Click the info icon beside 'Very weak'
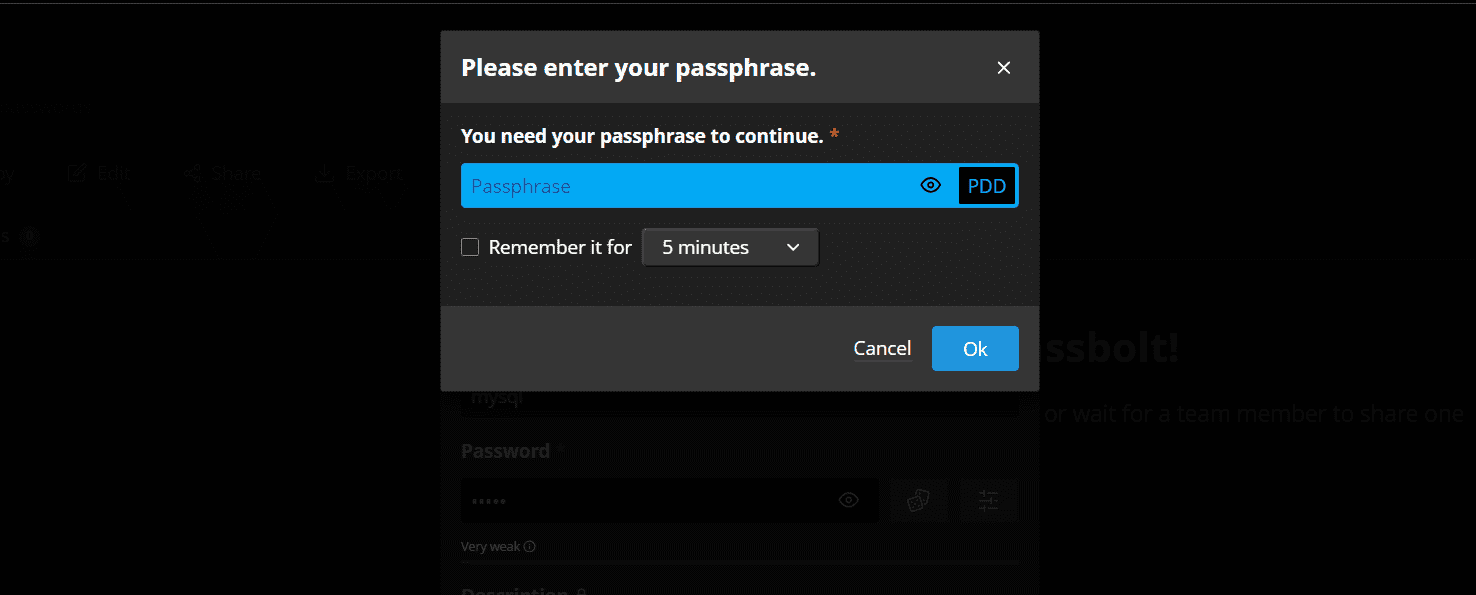The width and height of the screenshot is (1476, 595). click(x=530, y=547)
